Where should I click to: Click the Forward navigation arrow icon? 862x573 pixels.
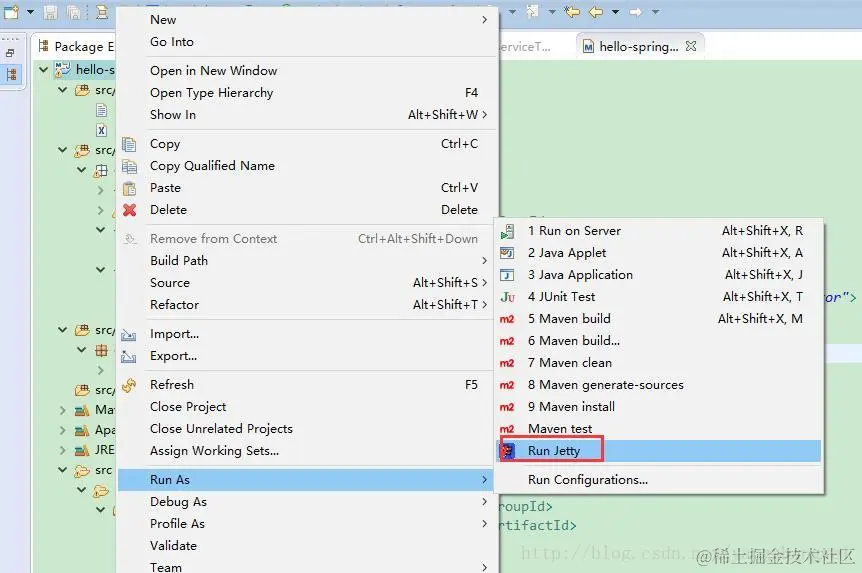coord(636,12)
